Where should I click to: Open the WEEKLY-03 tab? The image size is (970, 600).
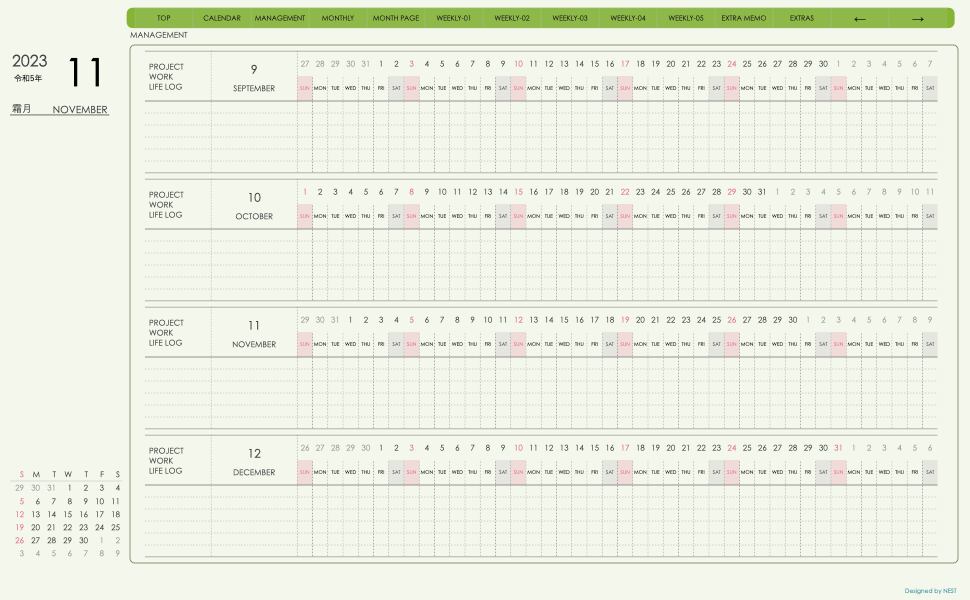[x=570, y=18]
